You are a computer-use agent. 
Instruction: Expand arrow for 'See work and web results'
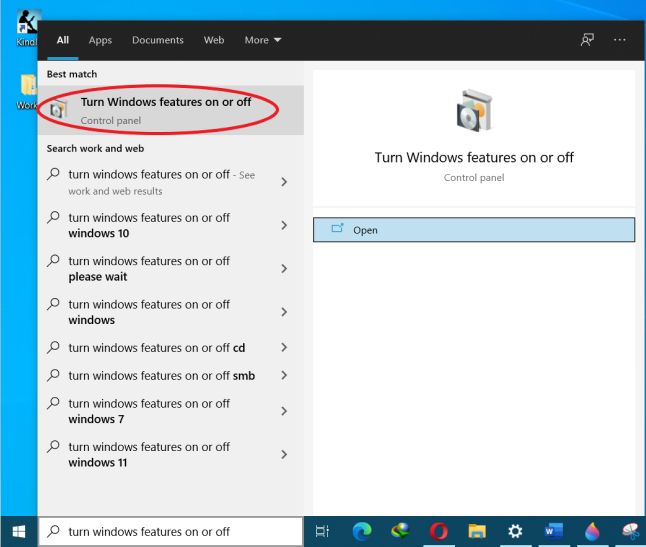(x=284, y=182)
